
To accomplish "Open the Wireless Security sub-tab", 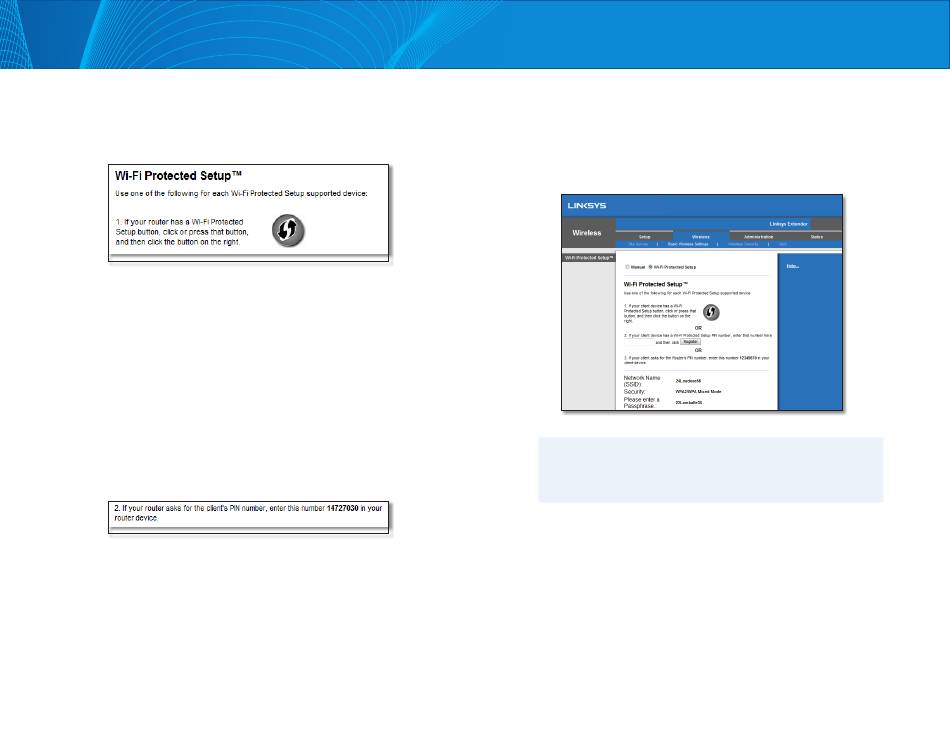I will pos(743,244).
